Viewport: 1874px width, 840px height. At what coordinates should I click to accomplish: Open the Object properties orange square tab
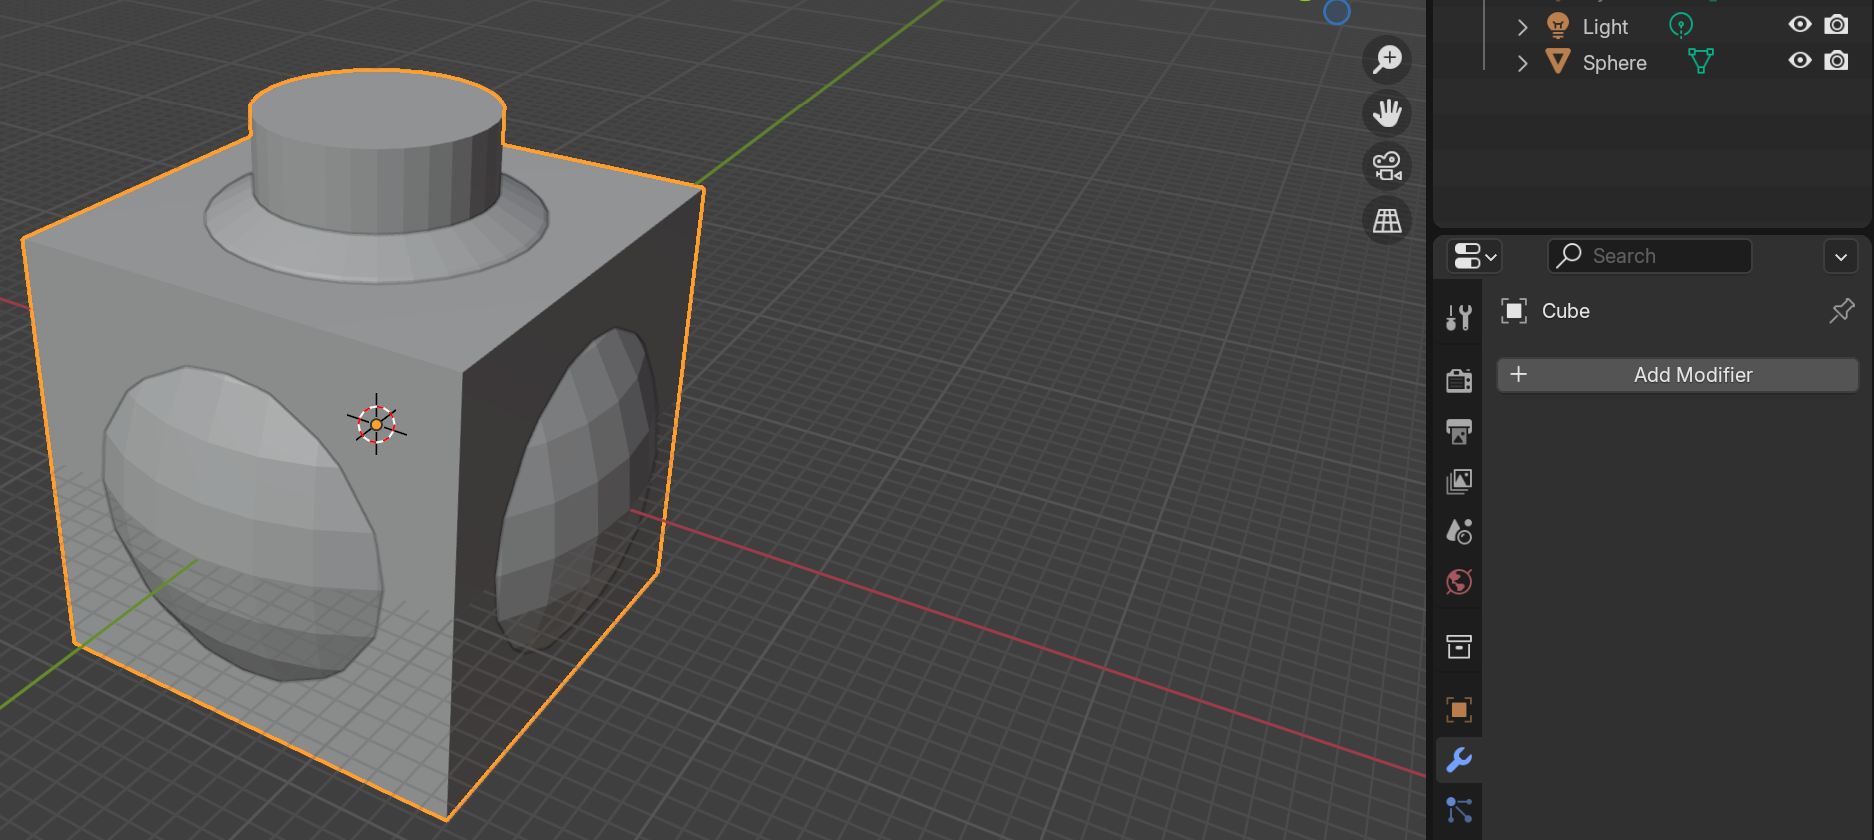pos(1459,710)
